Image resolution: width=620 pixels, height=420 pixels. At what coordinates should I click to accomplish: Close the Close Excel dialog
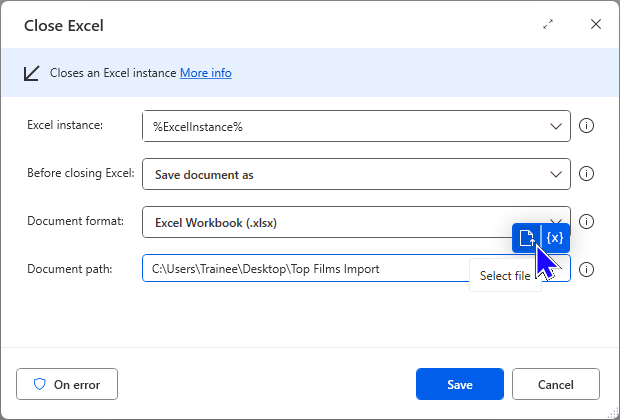[596, 24]
